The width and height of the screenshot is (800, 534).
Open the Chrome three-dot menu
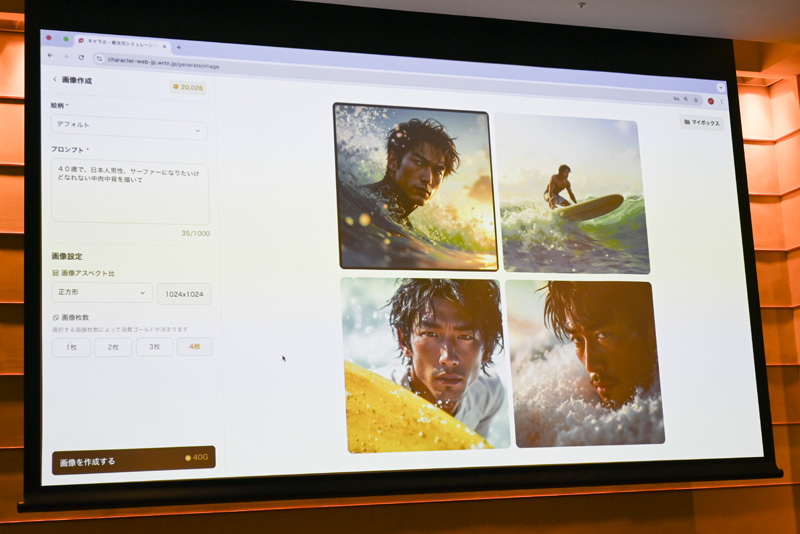point(722,102)
